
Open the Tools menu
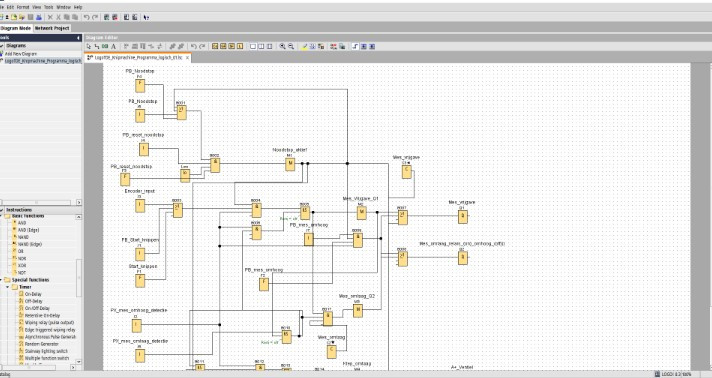click(49, 7)
